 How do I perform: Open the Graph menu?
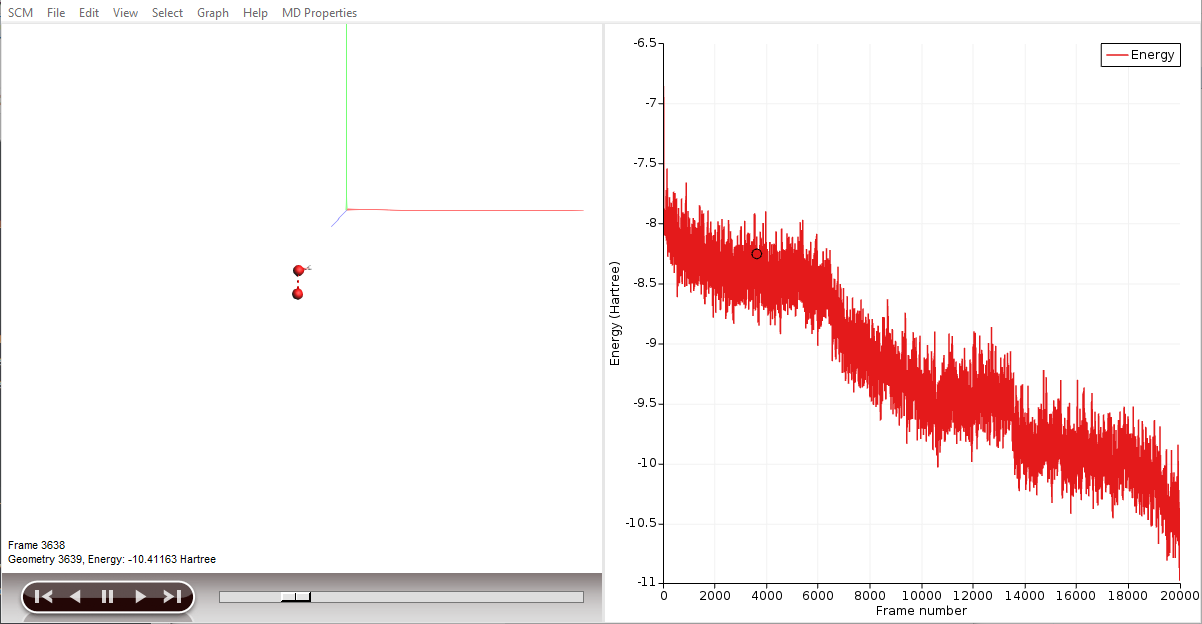point(212,13)
